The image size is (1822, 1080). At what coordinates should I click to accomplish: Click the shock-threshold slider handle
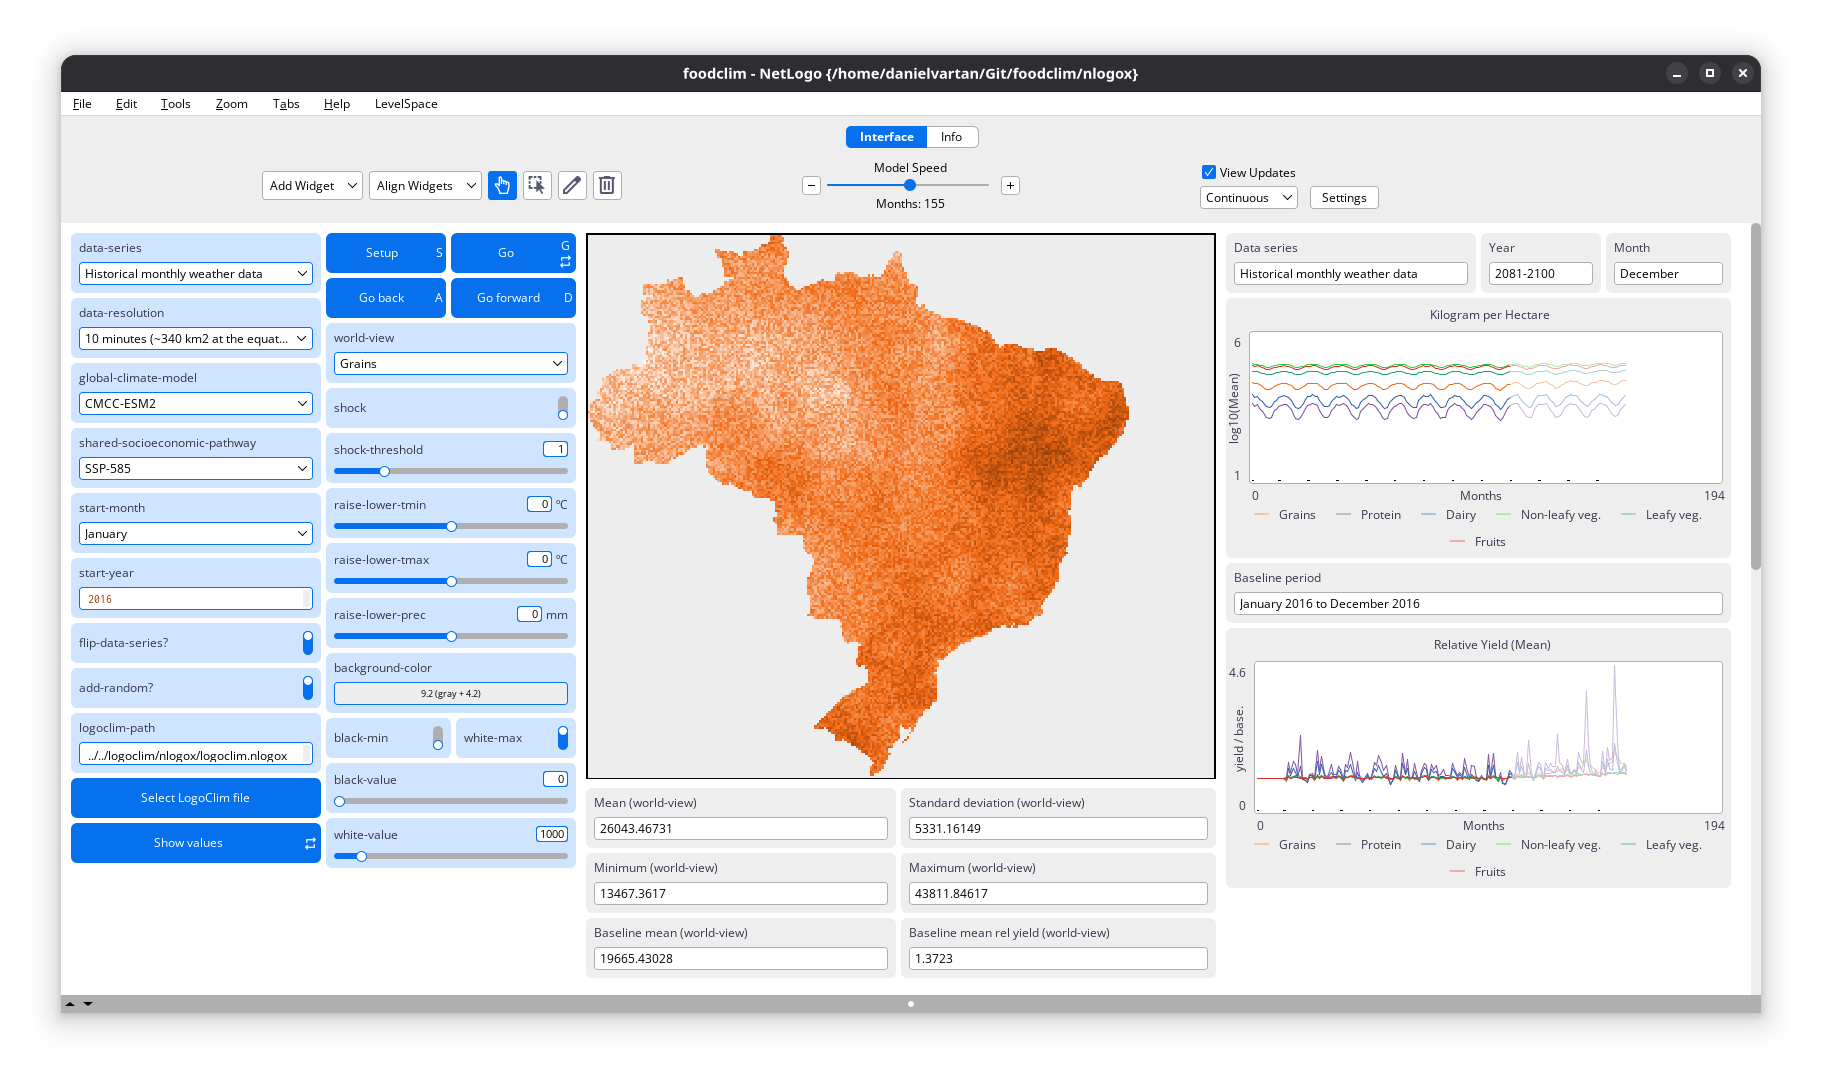click(x=384, y=471)
